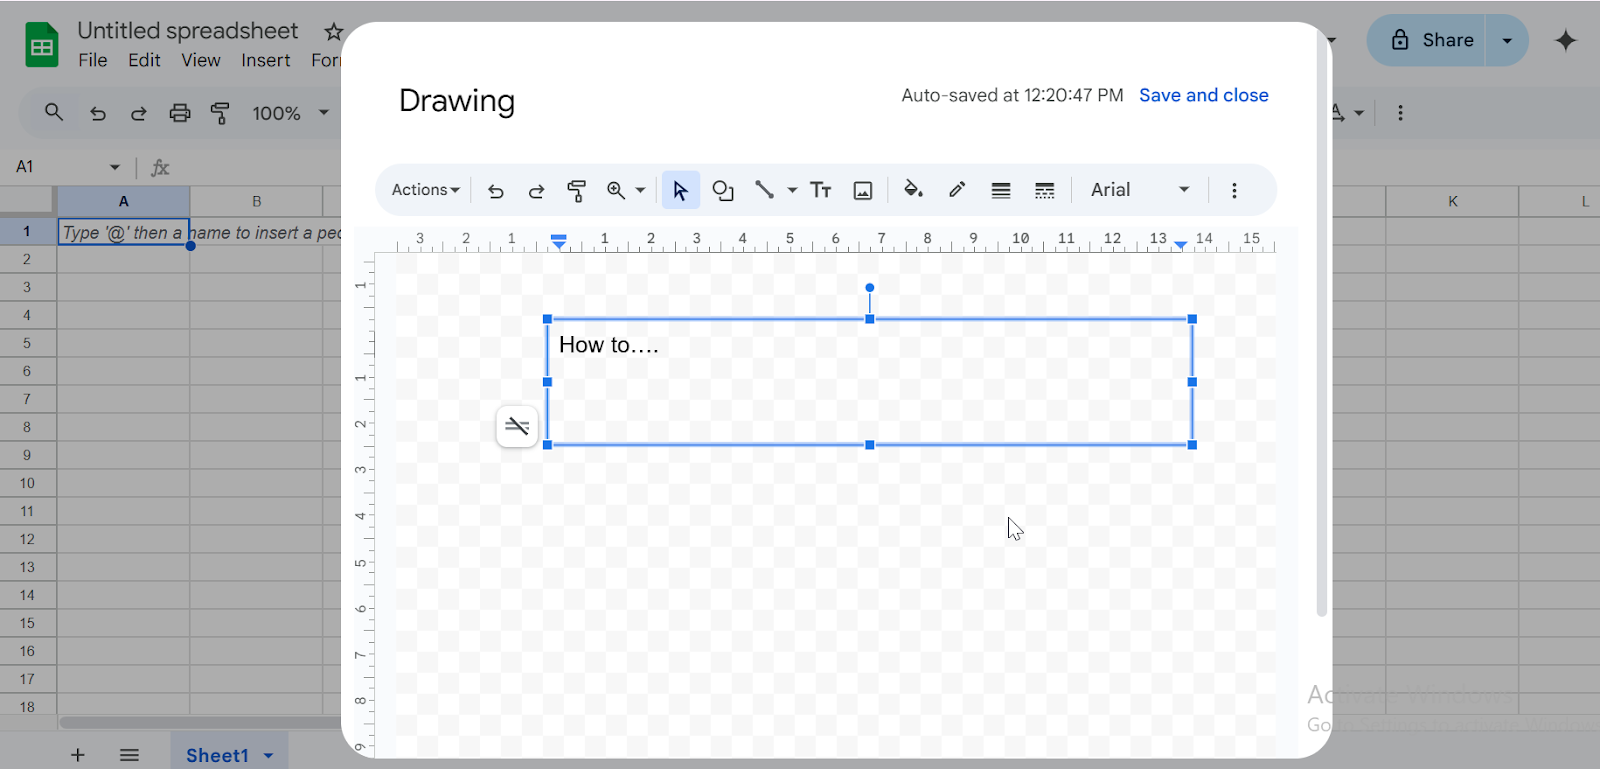Click Redo in the Sheets toolbar
The width and height of the screenshot is (1600, 769).
coord(139,113)
